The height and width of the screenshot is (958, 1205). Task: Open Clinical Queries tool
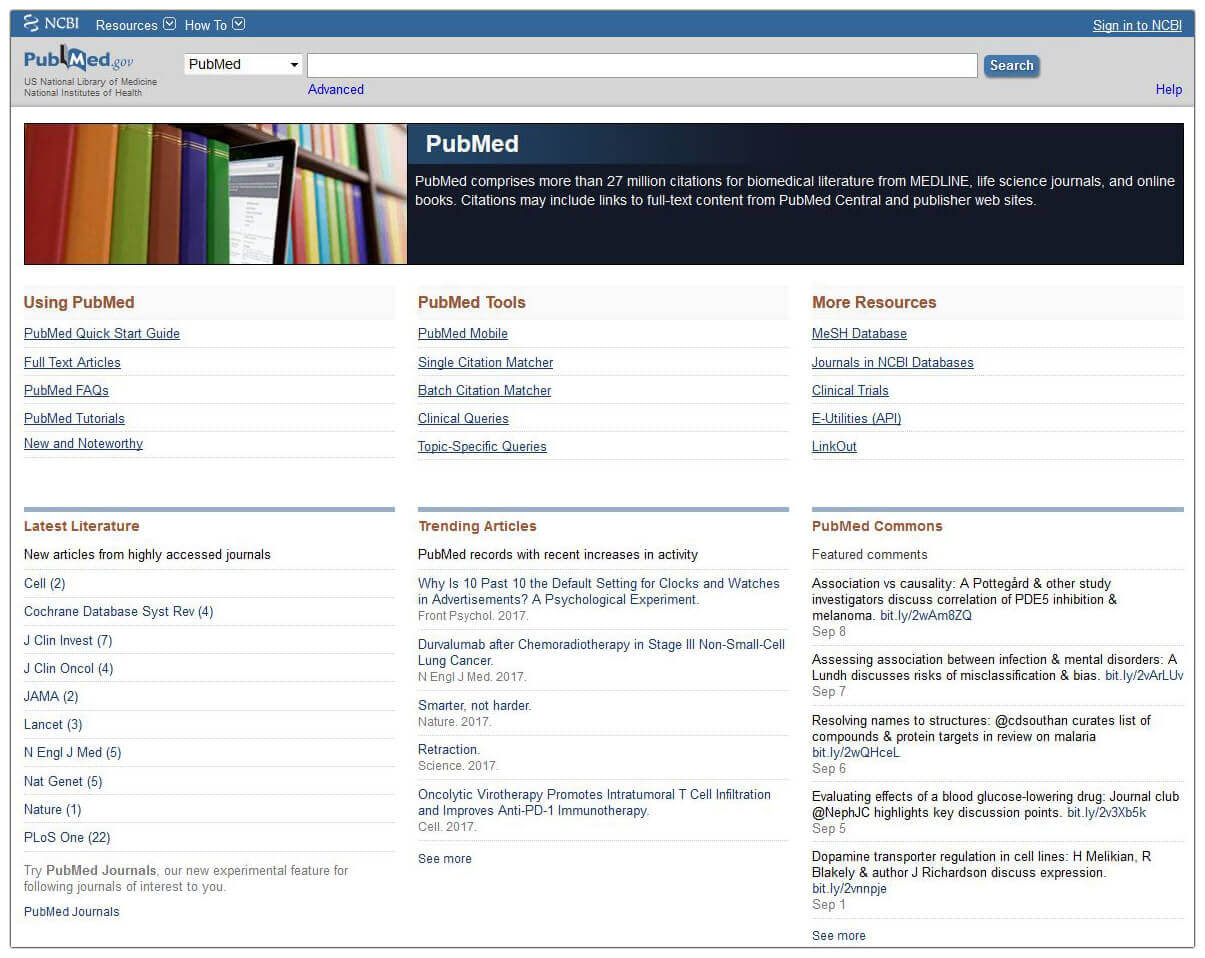tap(463, 419)
